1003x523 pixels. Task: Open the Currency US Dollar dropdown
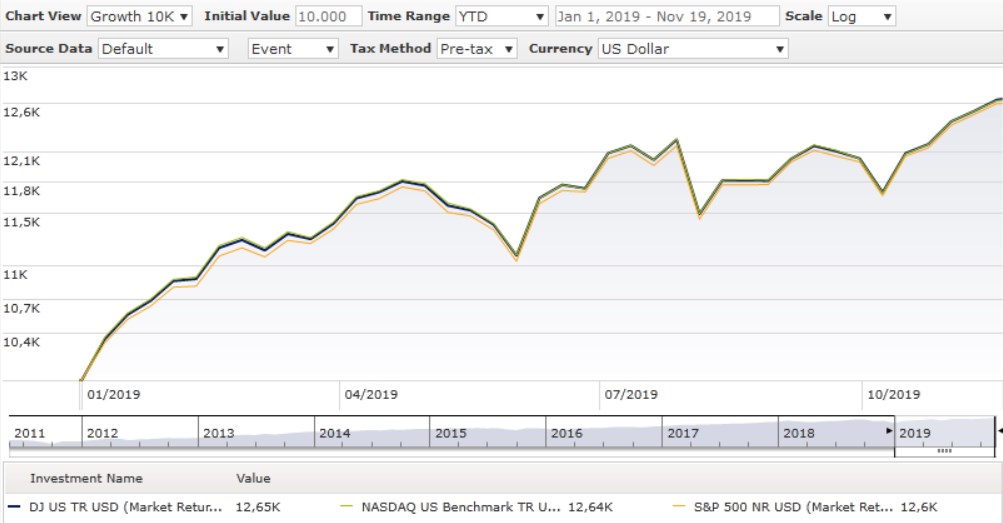pyautogui.click(x=692, y=48)
